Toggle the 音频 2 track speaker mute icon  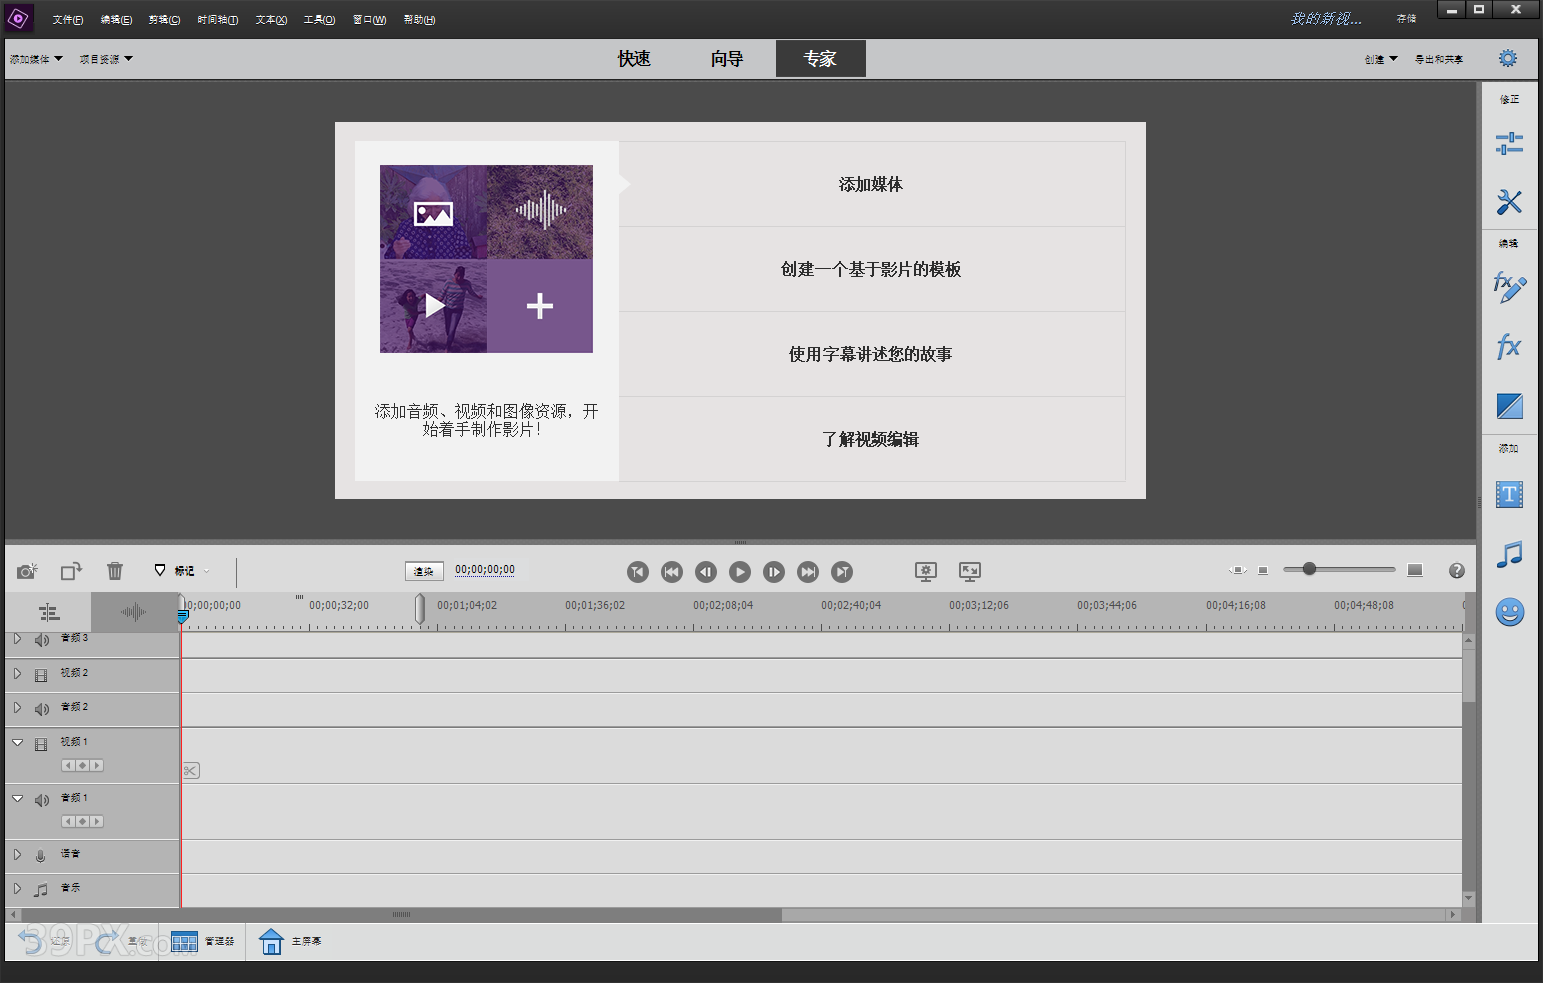42,709
